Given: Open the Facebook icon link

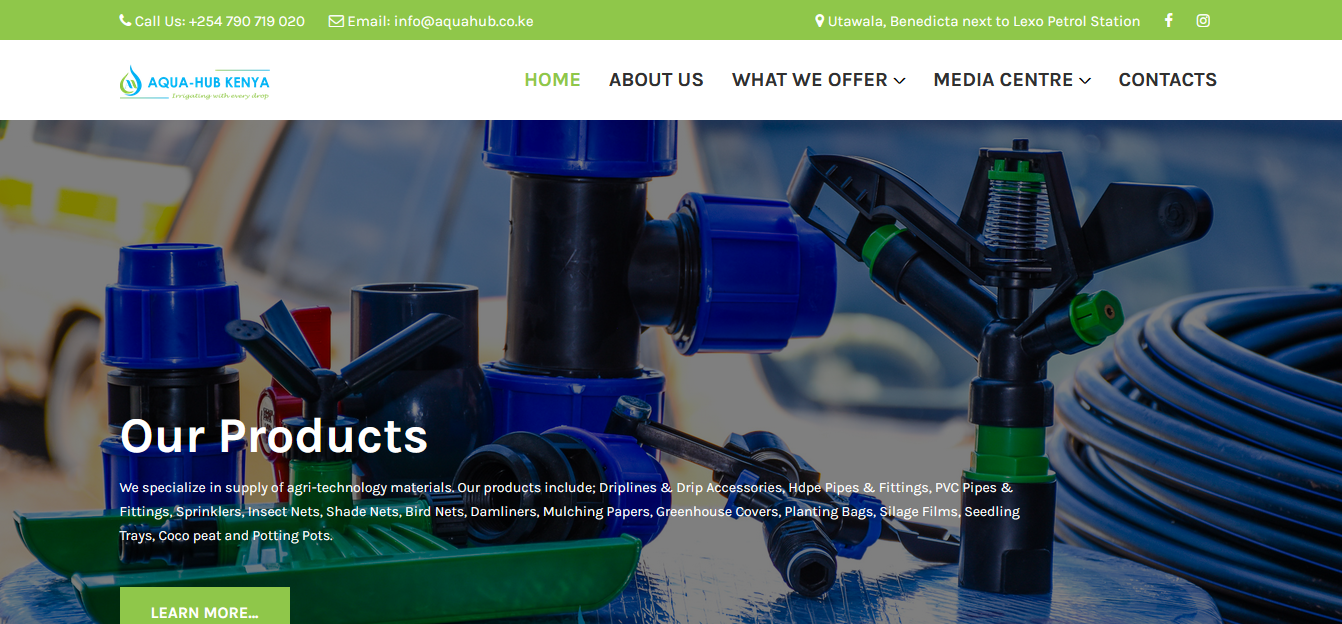Looking at the screenshot, I should 1168,20.
